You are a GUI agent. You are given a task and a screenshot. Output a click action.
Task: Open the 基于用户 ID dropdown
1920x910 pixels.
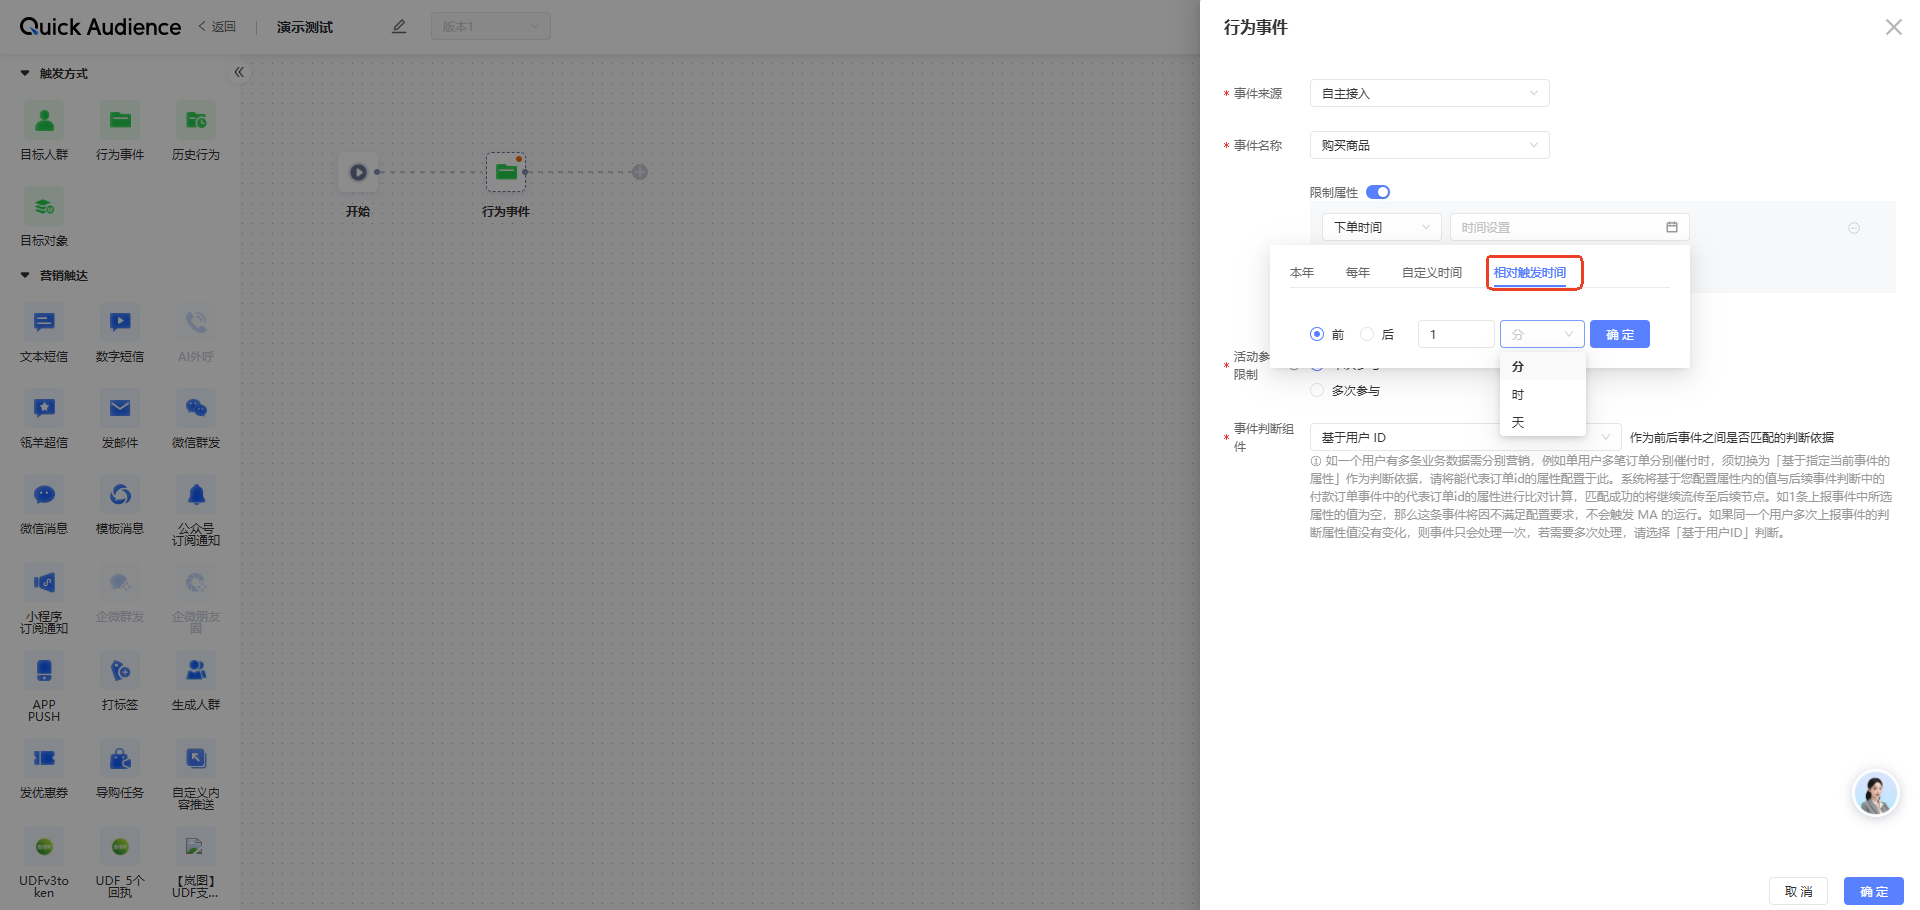tap(1465, 437)
